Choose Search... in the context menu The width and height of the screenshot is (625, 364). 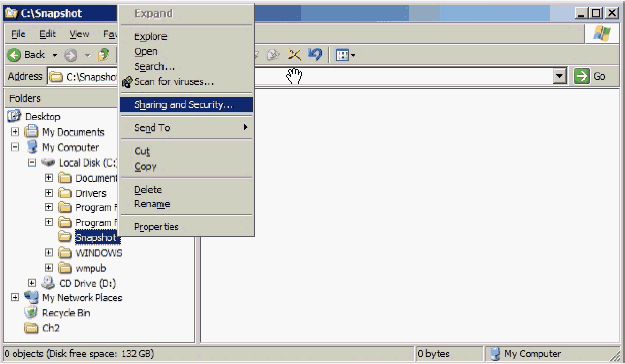(186, 67)
